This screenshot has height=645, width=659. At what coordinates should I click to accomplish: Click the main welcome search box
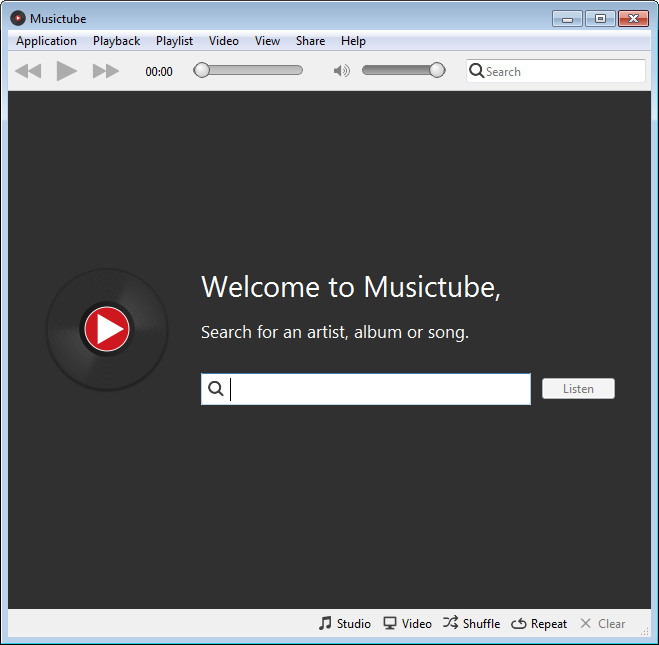(x=366, y=389)
